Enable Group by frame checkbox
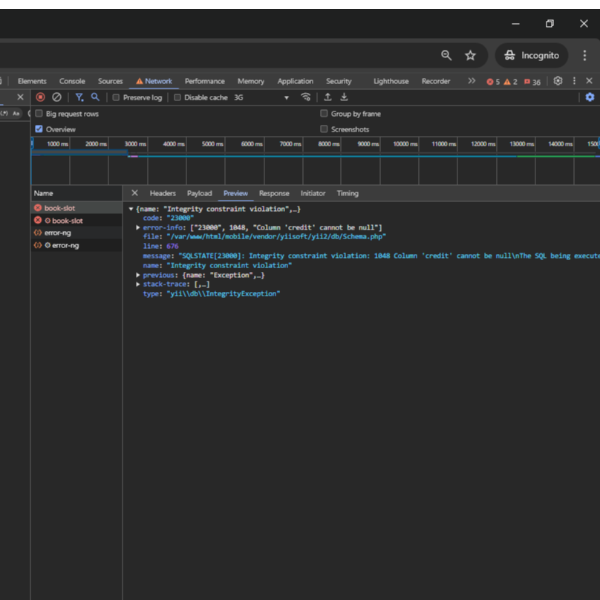Image resolution: width=600 pixels, height=600 pixels. pos(324,113)
